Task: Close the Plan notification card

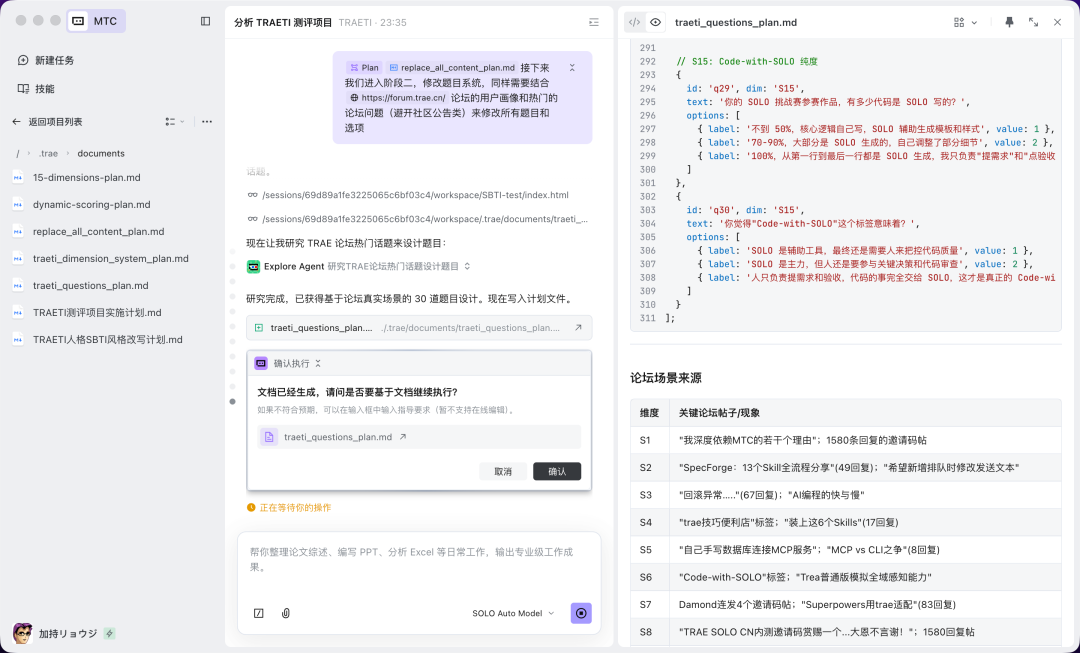Action: coord(571,67)
